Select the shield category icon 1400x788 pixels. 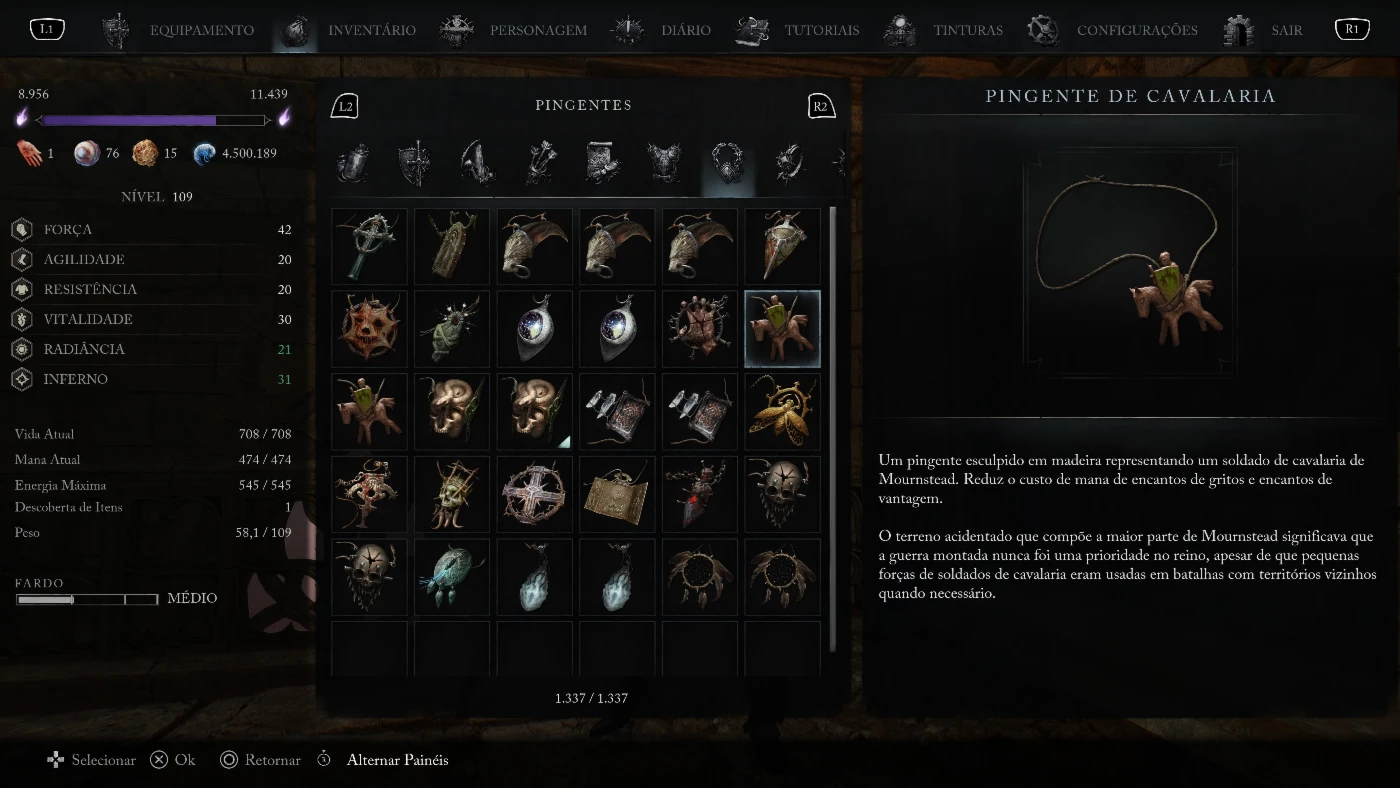[415, 162]
